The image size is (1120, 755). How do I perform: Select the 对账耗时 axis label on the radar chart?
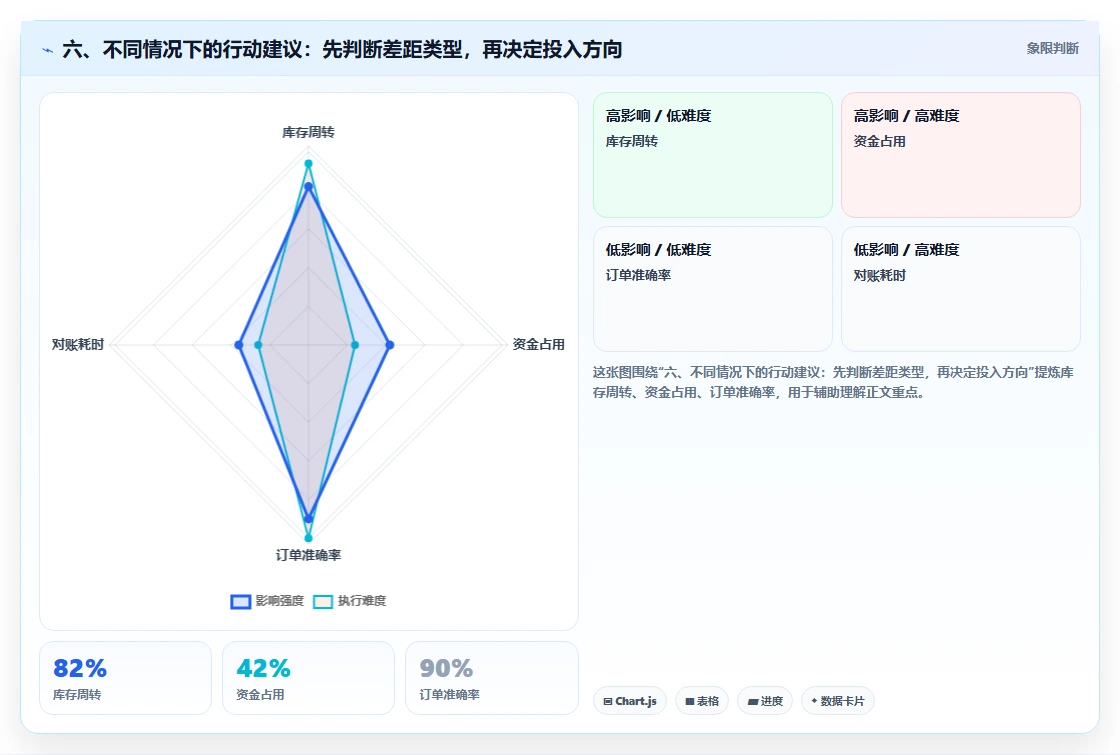click(x=78, y=344)
